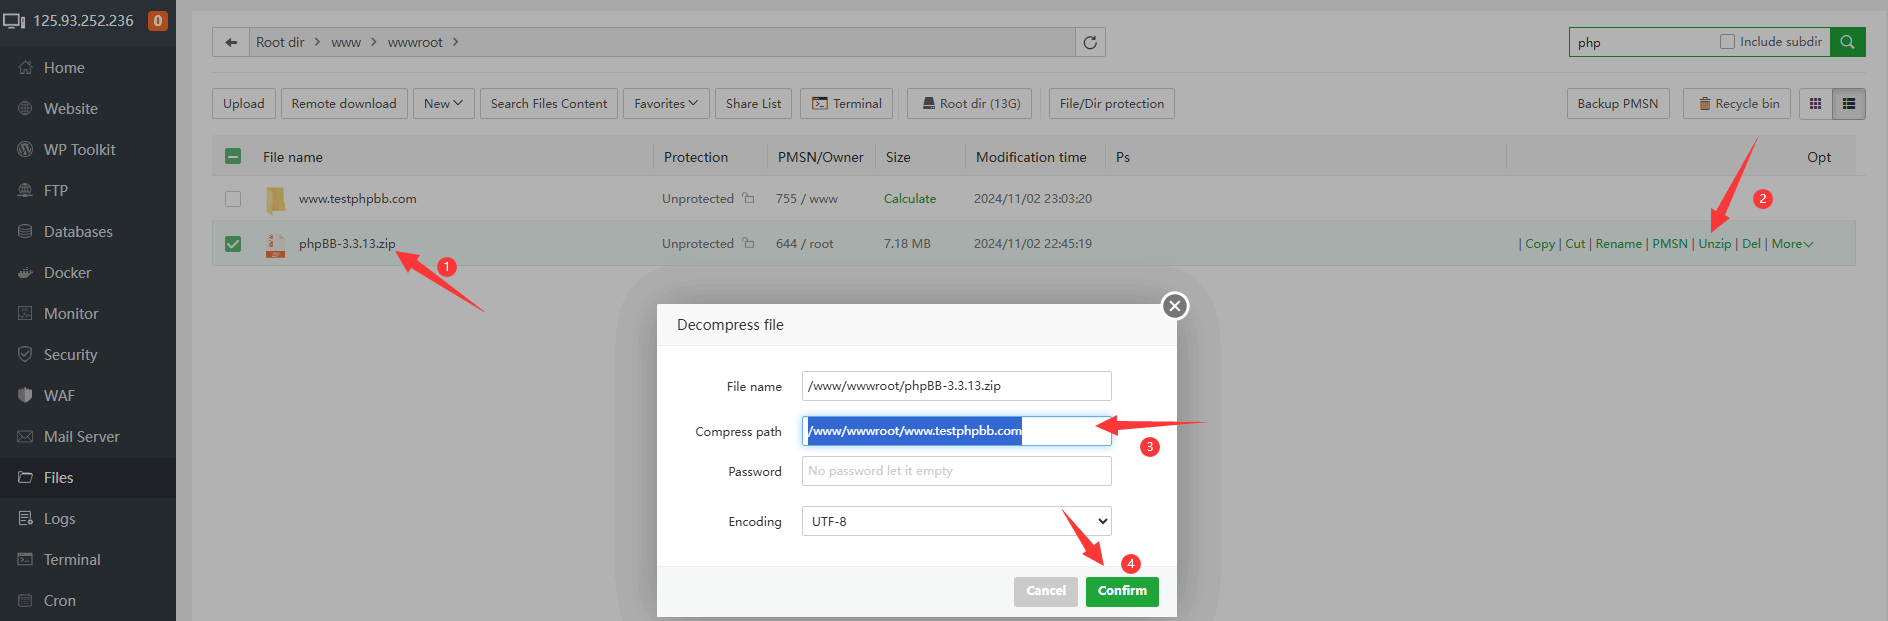Expand the New dropdown menu
The width and height of the screenshot is (1888, 621).
(x=443, y=104)
